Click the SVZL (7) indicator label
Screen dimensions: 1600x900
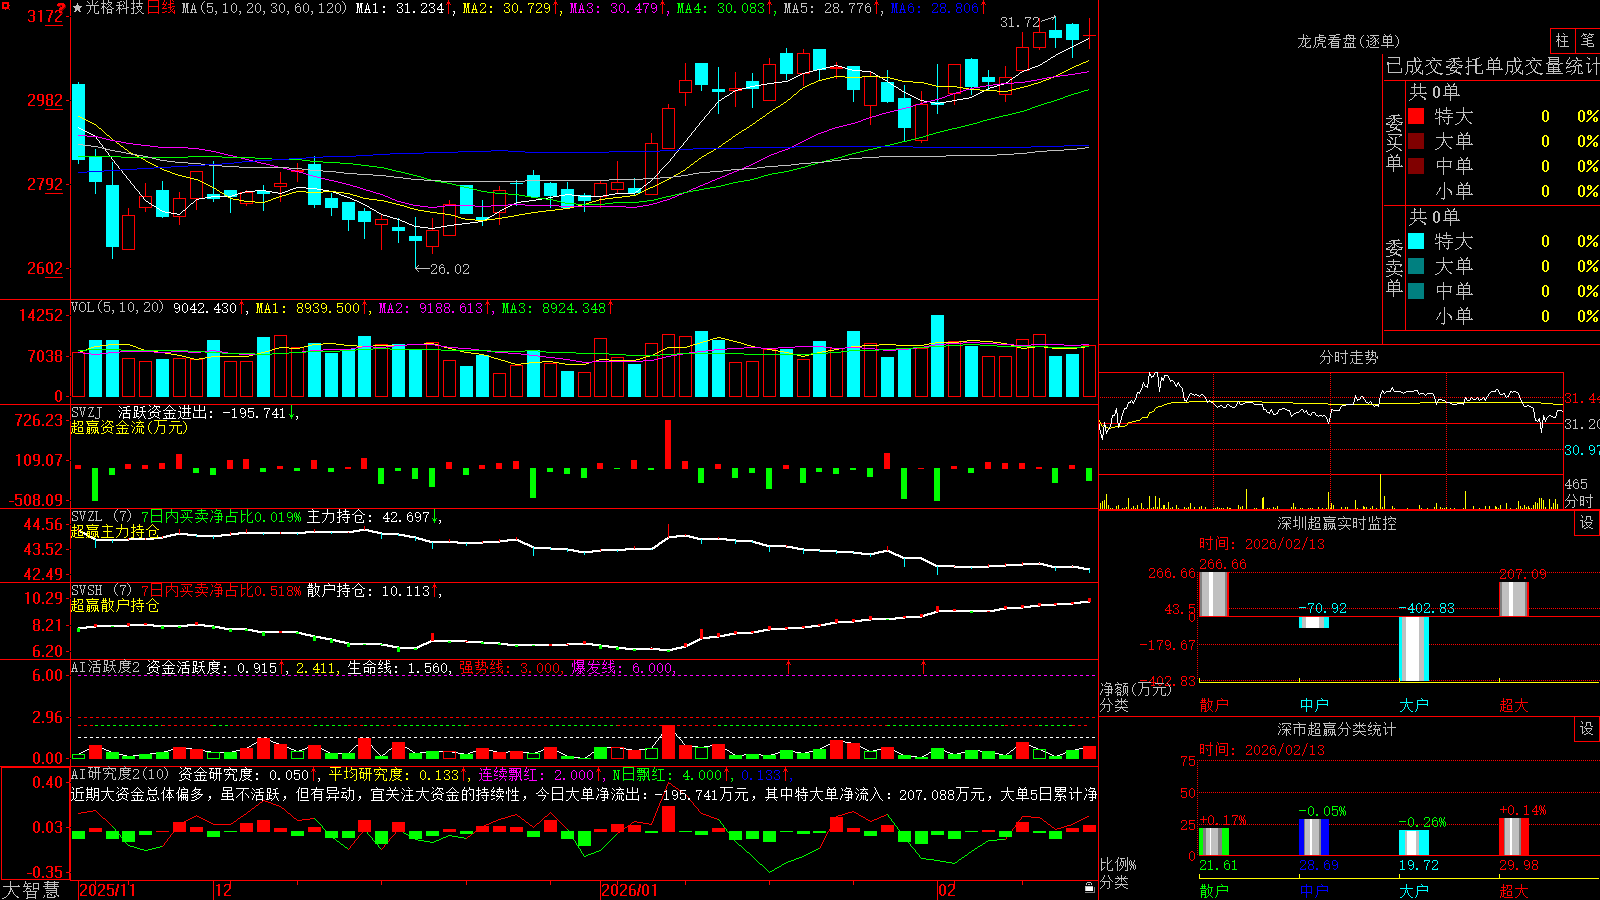click(101, 517)
